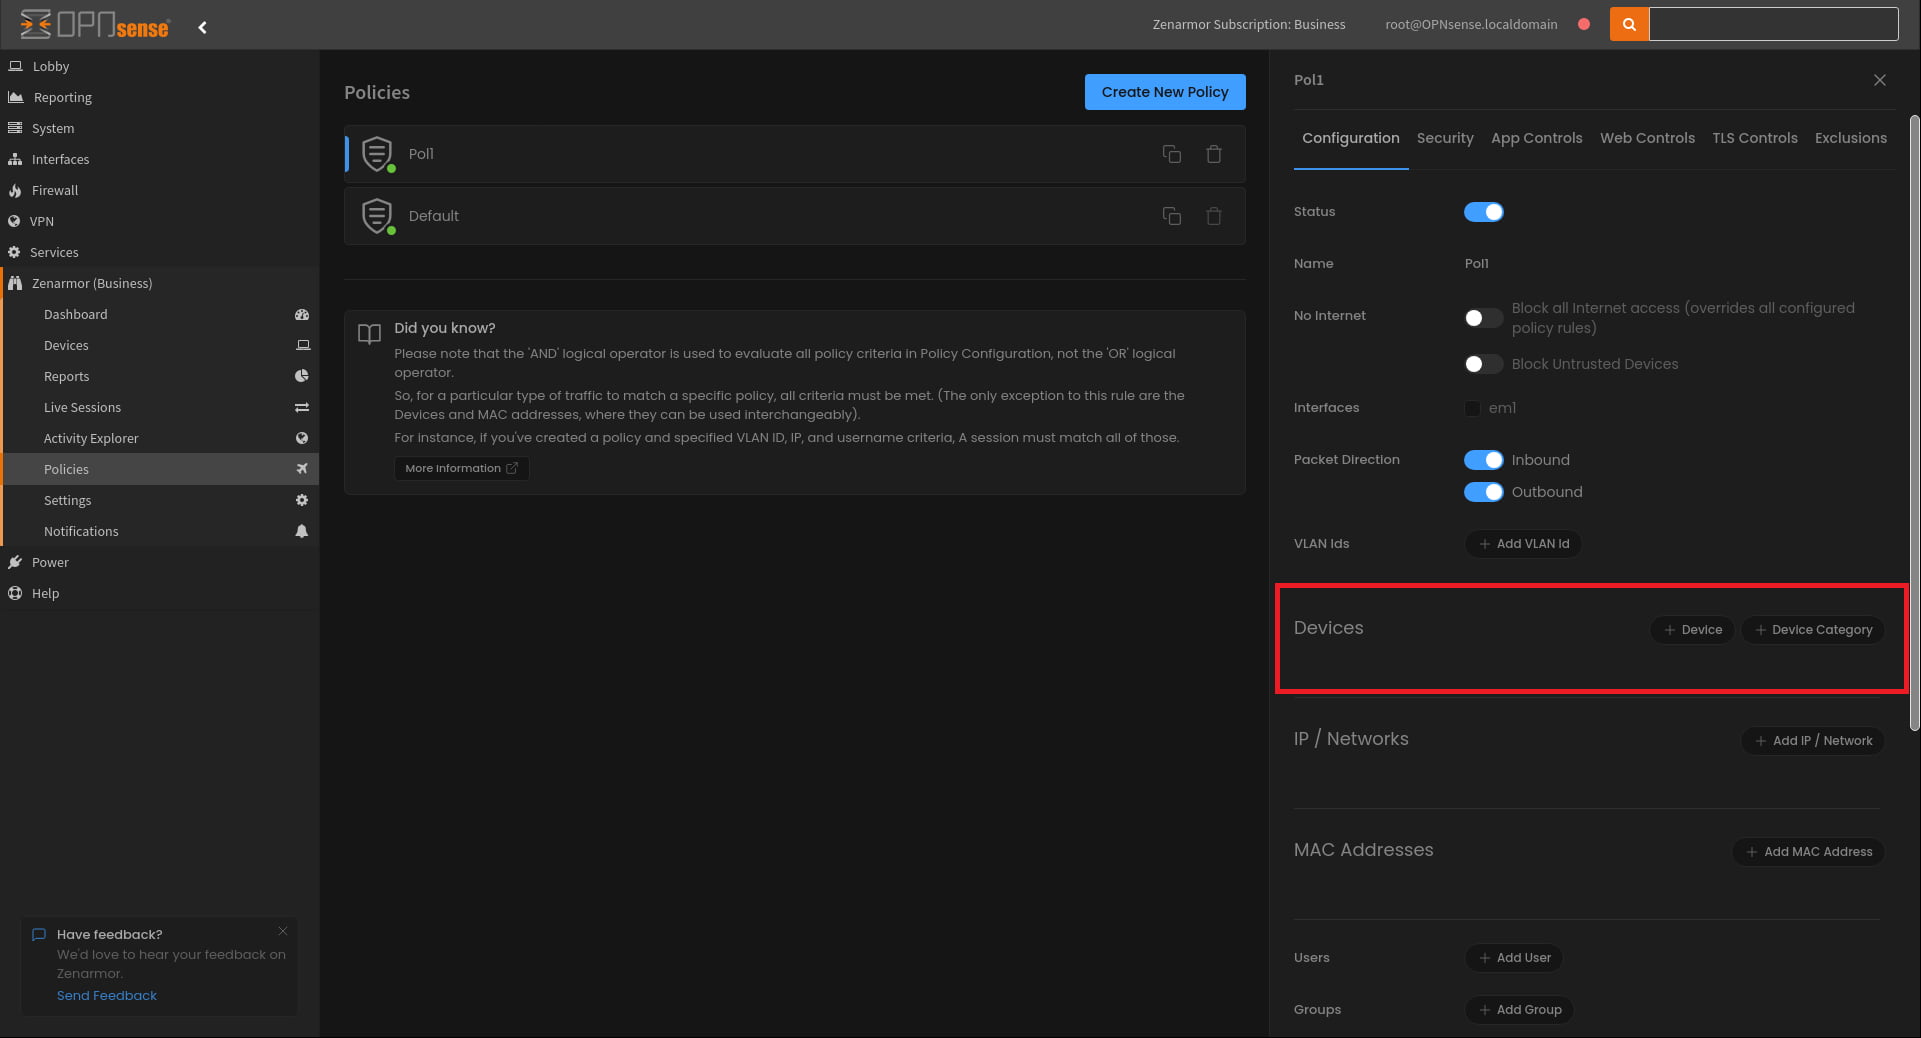Image resolution: width=1921 pixels, height=1038 pixels.
Task: Click the Dashboard gauge icon in sidebar
Action: click(302, 314)
